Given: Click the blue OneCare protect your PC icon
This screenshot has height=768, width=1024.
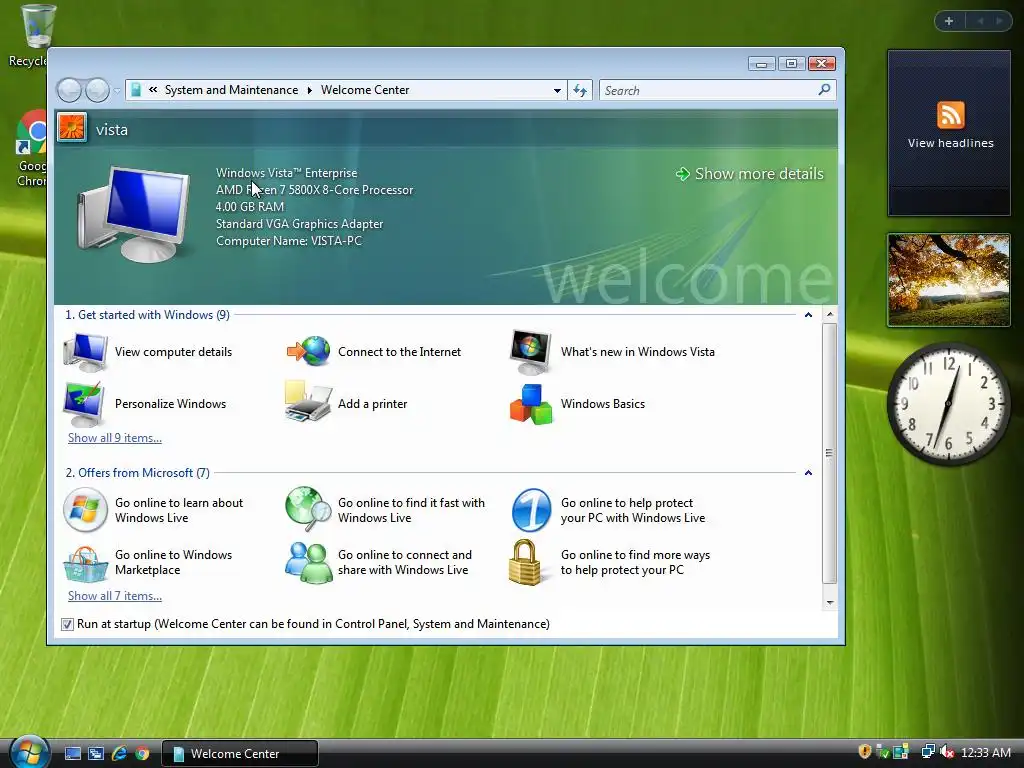Looking at the screenshot, I should (x=531, y=510).
